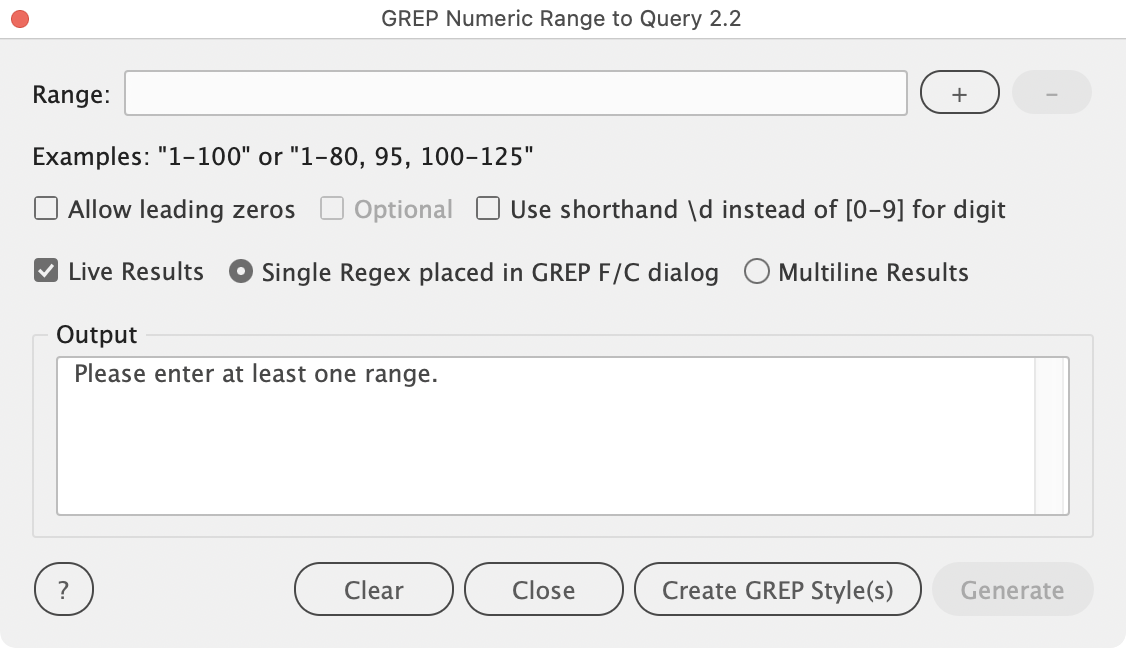Uncheck the Live Results checkbox
Screen dimensions: 1126x648
coord(46,271)
